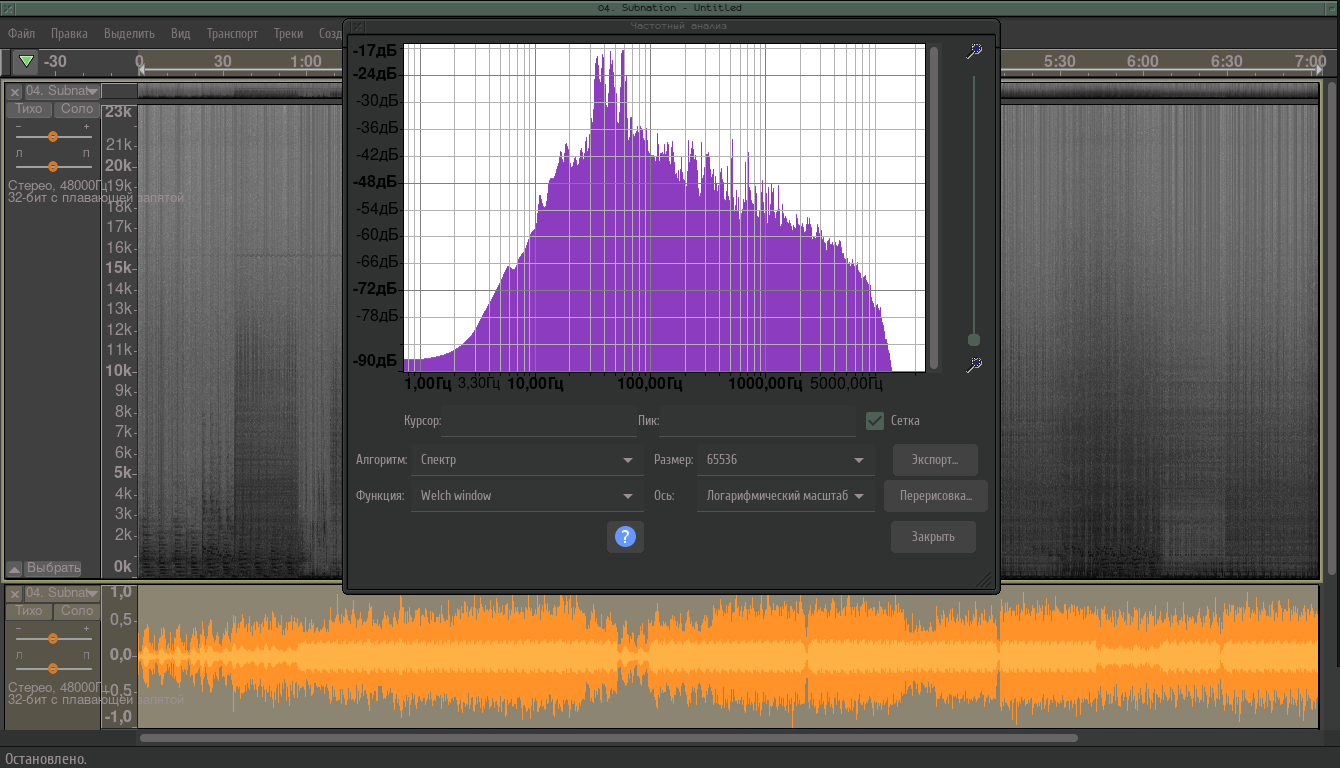Open the Функция dropdown showing Welch window
This screenshot has width=1340, height=768.
pos(527,496)
